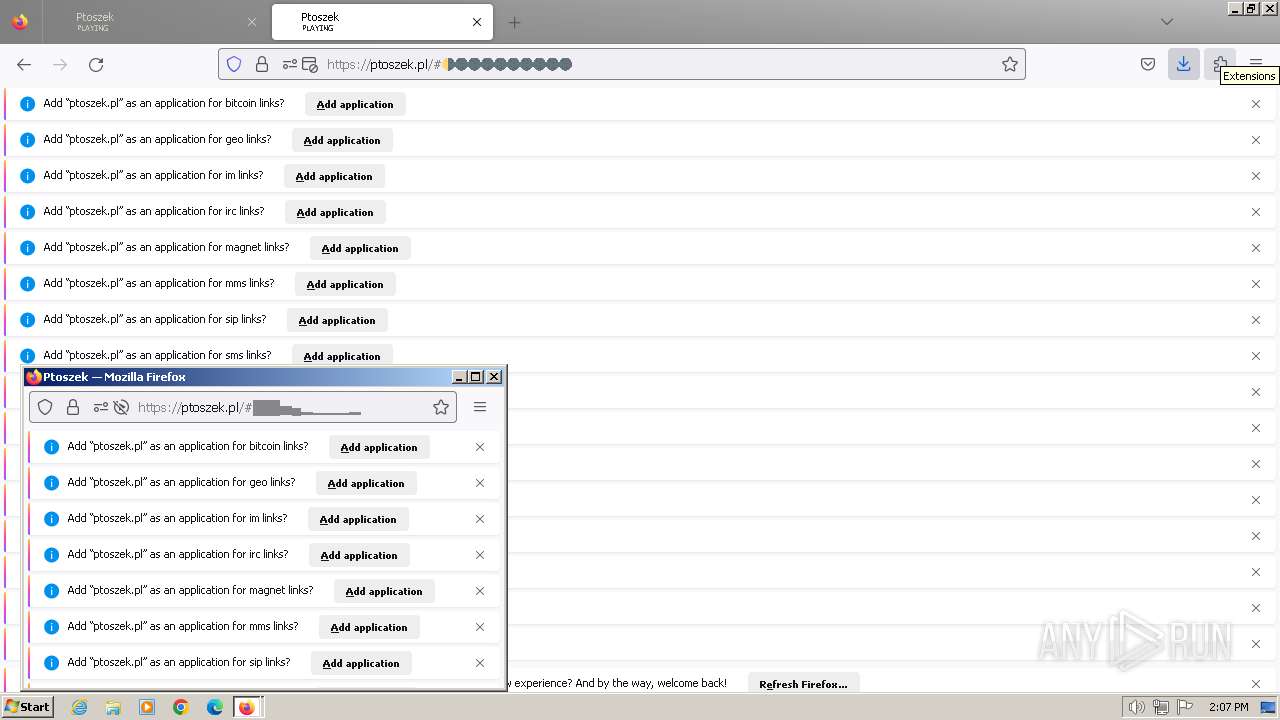Open a new tab with plus button
The width and height of the screenshot is (1280, 720).
[x=514, y=22]
